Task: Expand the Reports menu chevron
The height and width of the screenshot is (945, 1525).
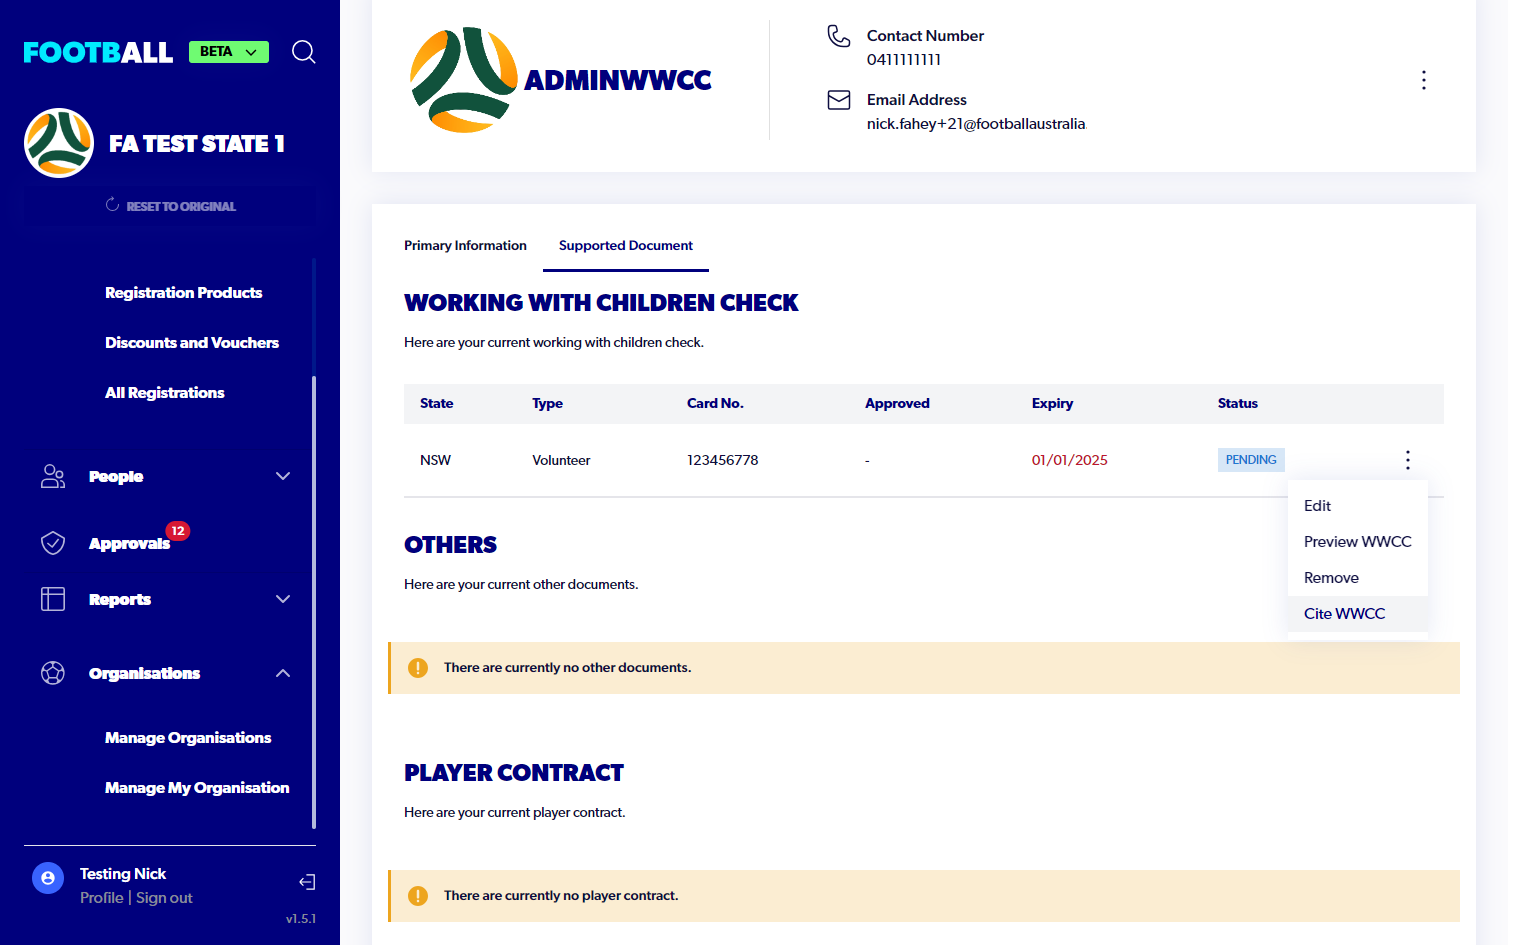Action: [283, 599]
